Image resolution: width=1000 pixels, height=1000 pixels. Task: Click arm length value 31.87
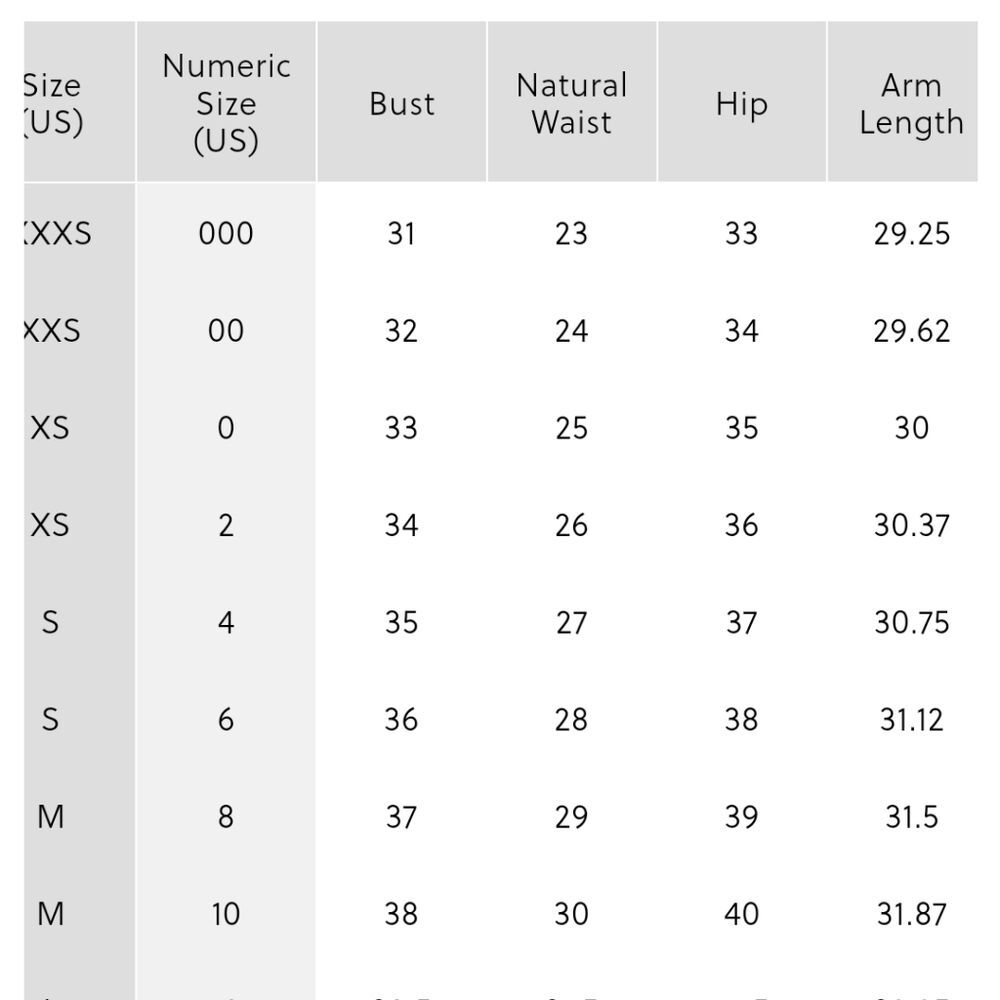pyautogui.click(x=911, y=914)
